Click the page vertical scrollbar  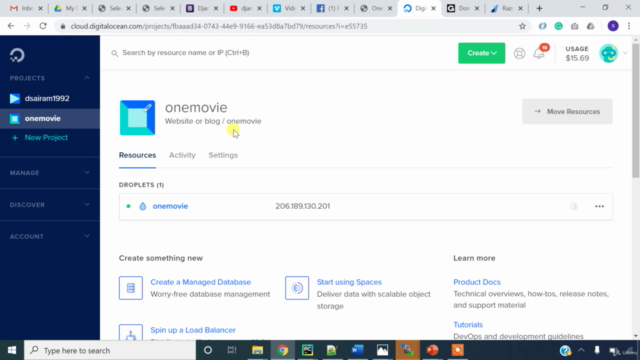pyautogui.click(x=636, y=110)
